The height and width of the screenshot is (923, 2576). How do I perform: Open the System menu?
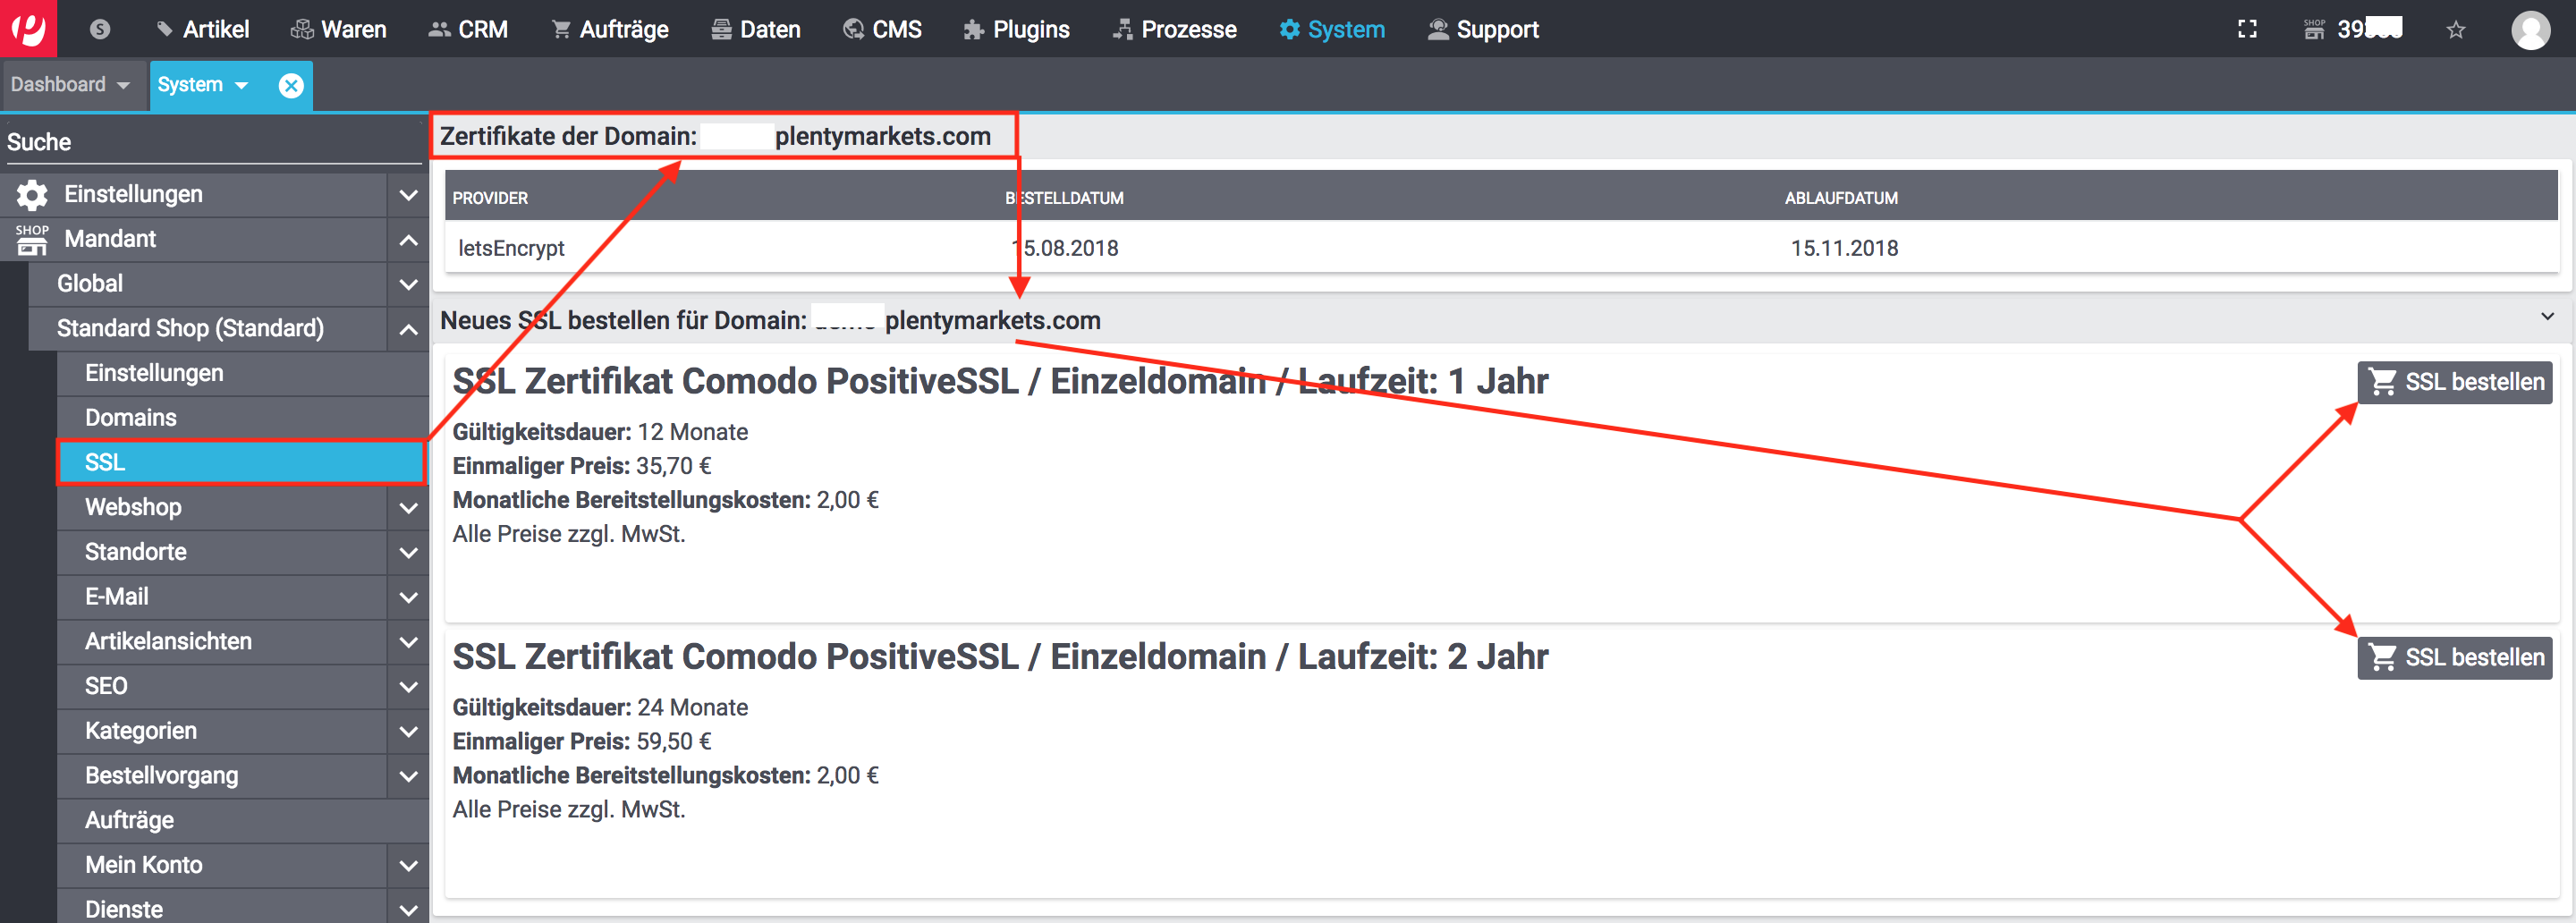1332,29
